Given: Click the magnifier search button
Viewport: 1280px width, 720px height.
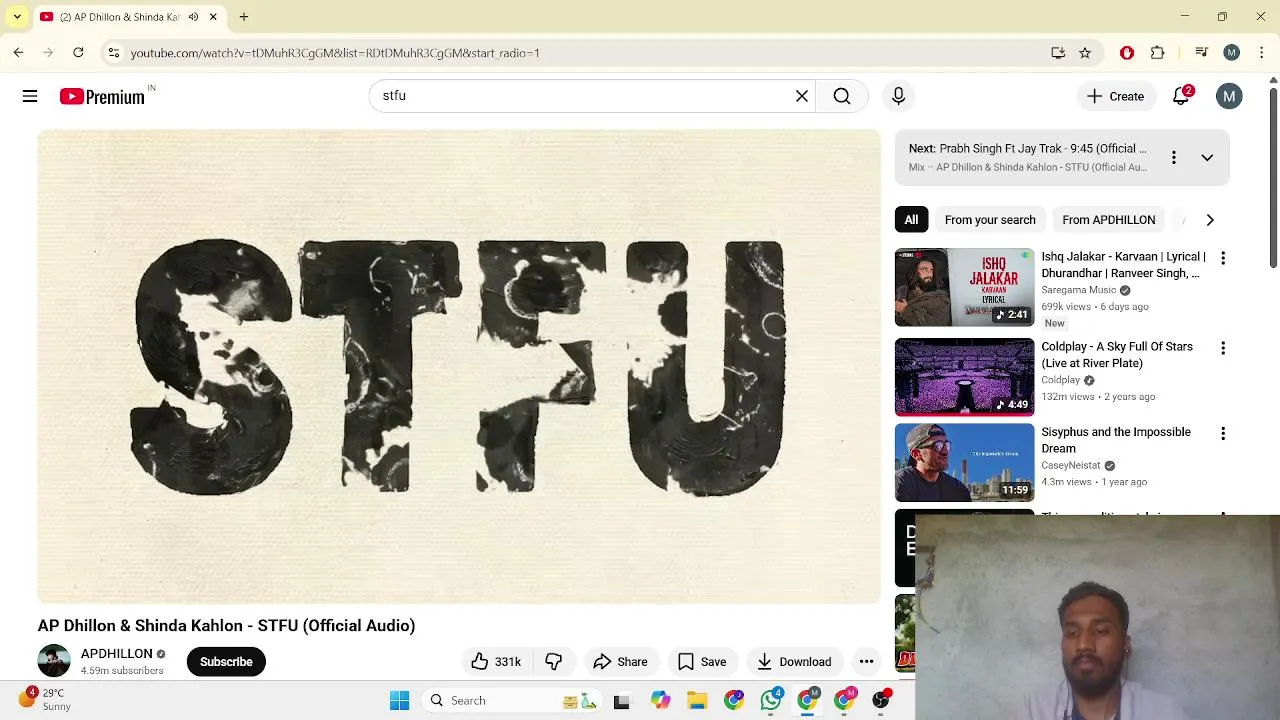Looking at the screenshot, I should click(842, 96).
